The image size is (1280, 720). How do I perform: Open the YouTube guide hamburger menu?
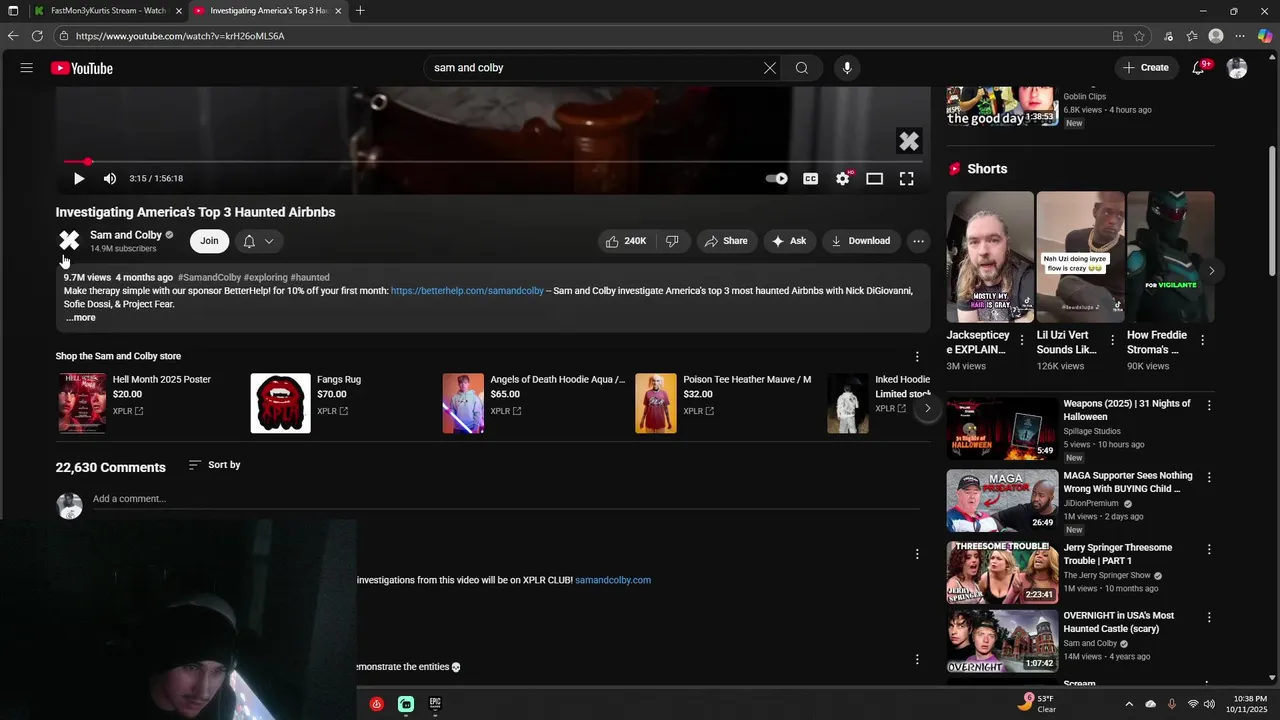[27, 68]
